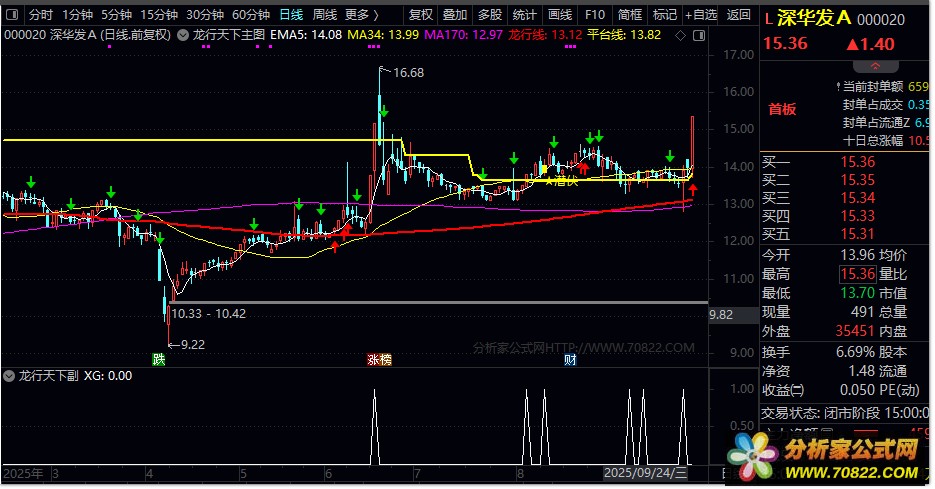Click the 深华发A stock name header
Viewport: 935px width, 489px height.
813,18
